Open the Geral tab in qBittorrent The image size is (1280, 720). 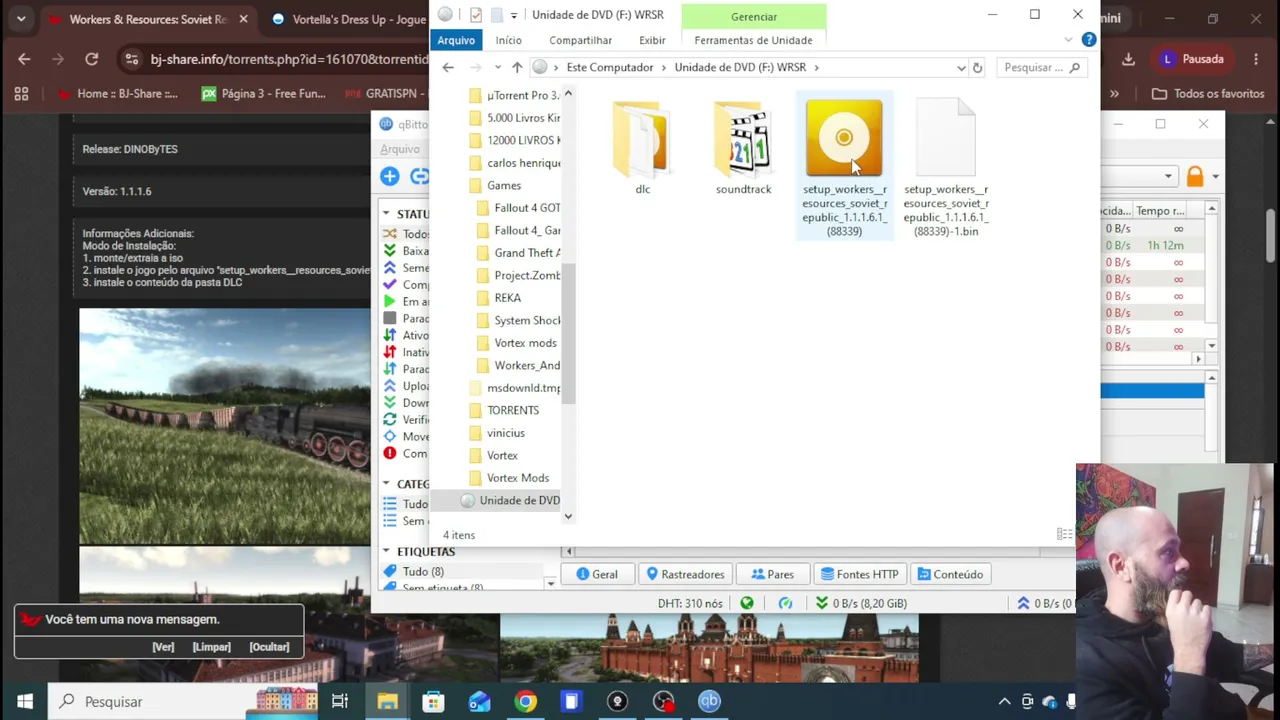[x=597, y=574]
